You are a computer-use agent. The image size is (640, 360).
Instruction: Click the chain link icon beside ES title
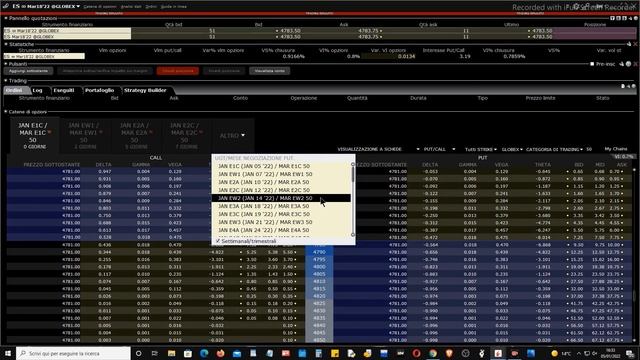tap(5, 6)
